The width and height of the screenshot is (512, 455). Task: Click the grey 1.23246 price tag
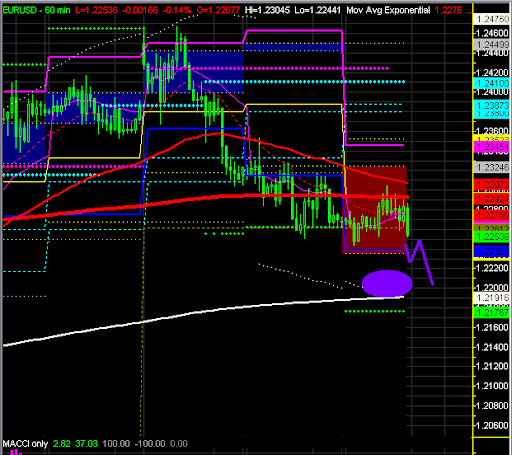click(x=492, y=167)
